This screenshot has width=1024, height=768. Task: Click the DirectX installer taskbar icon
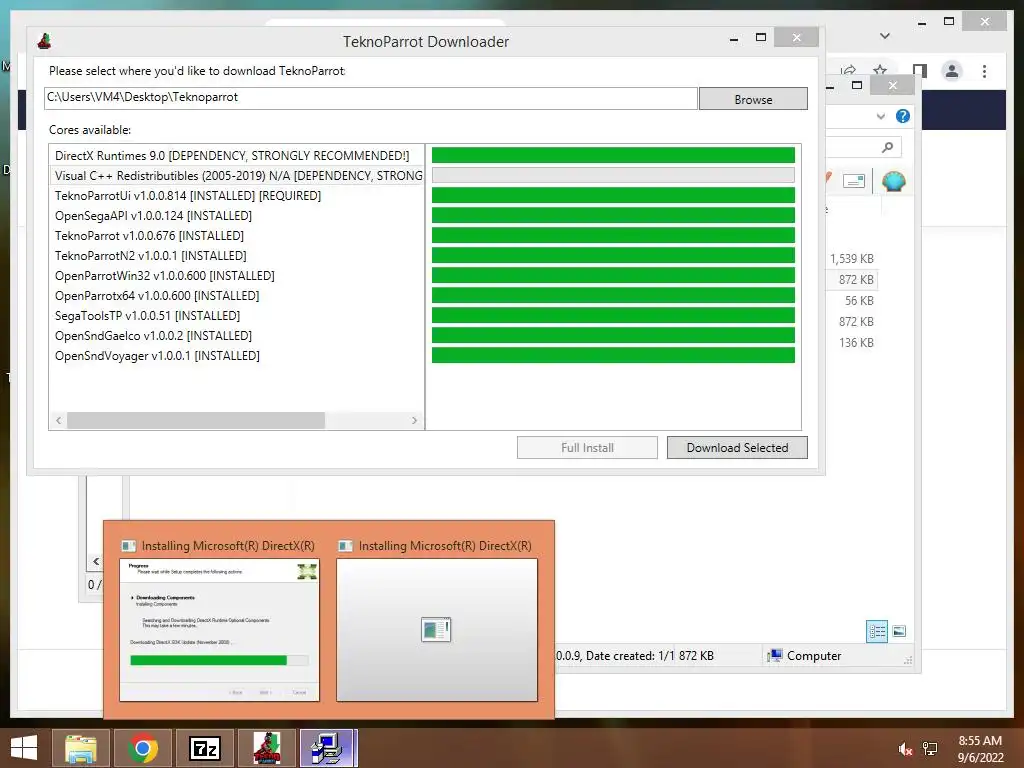tap(328, 748)
